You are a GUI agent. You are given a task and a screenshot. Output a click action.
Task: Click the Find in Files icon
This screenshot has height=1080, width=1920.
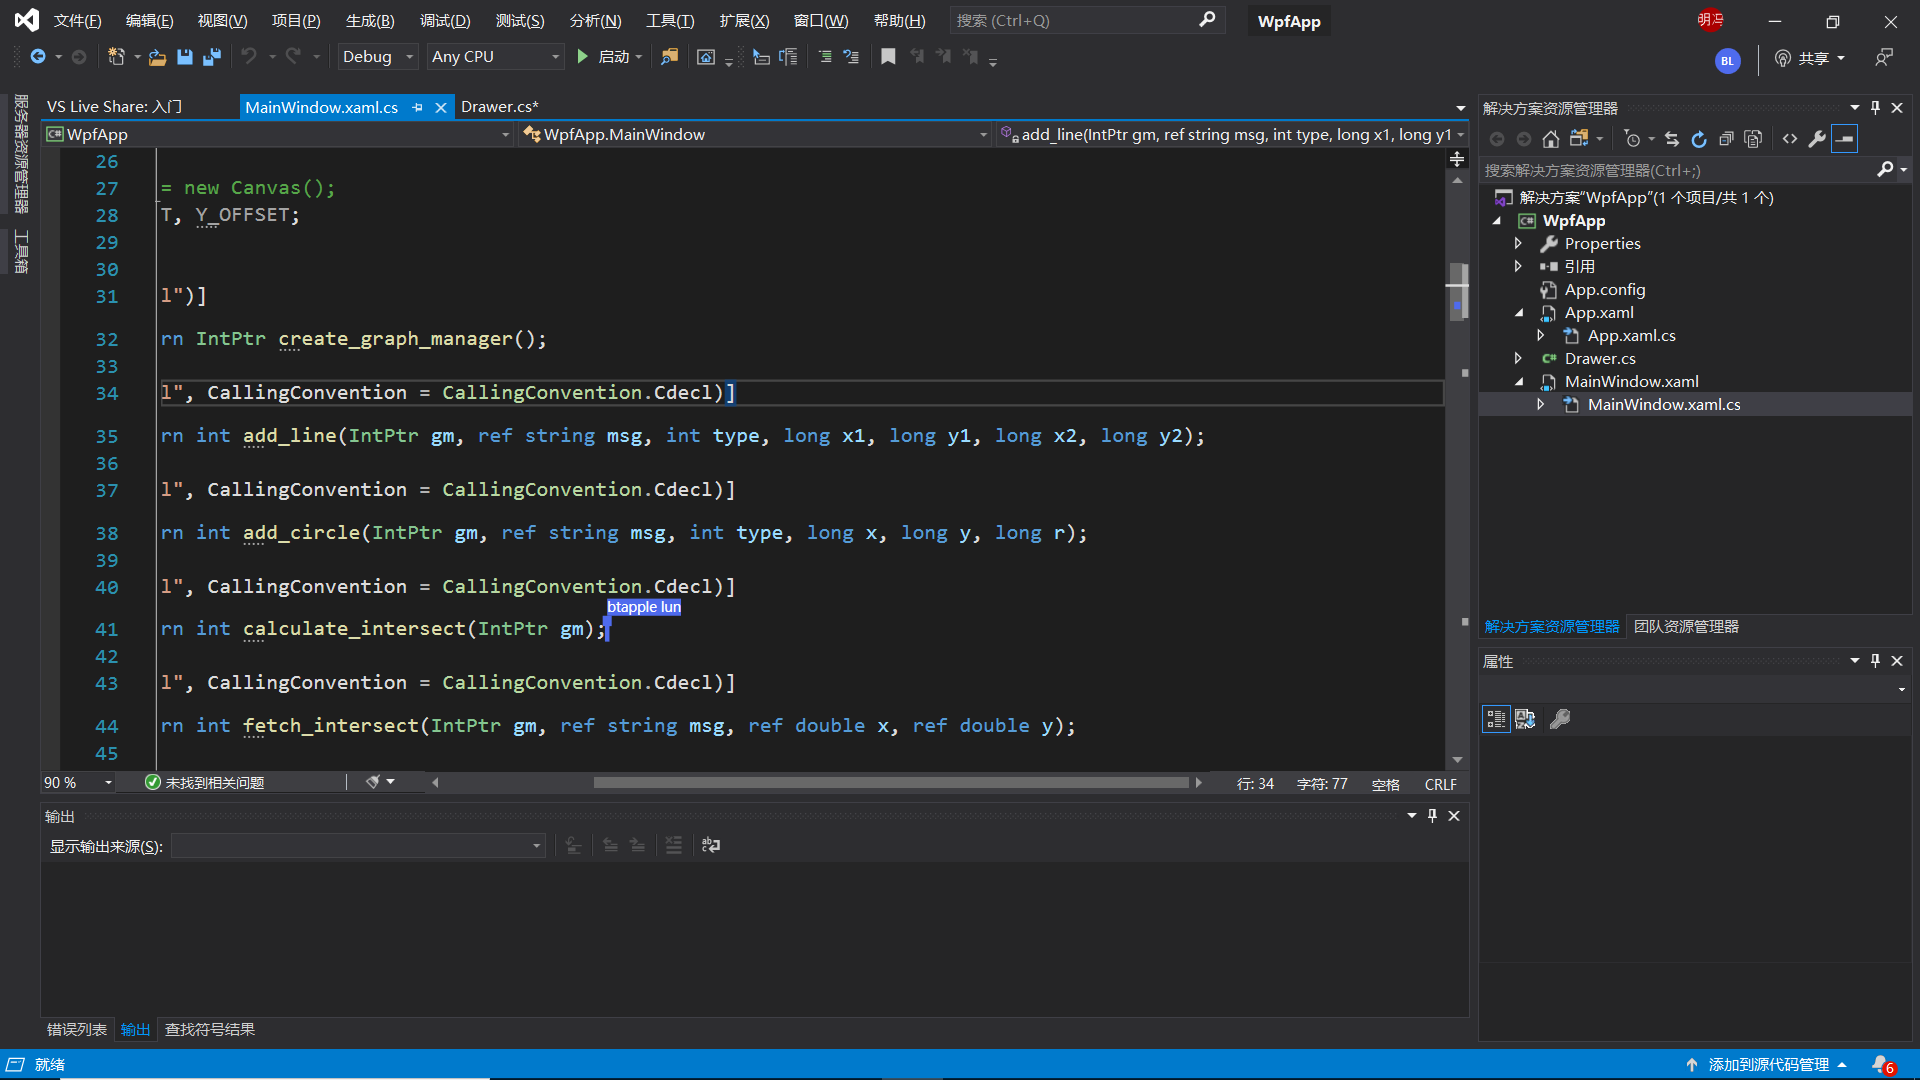669,57
